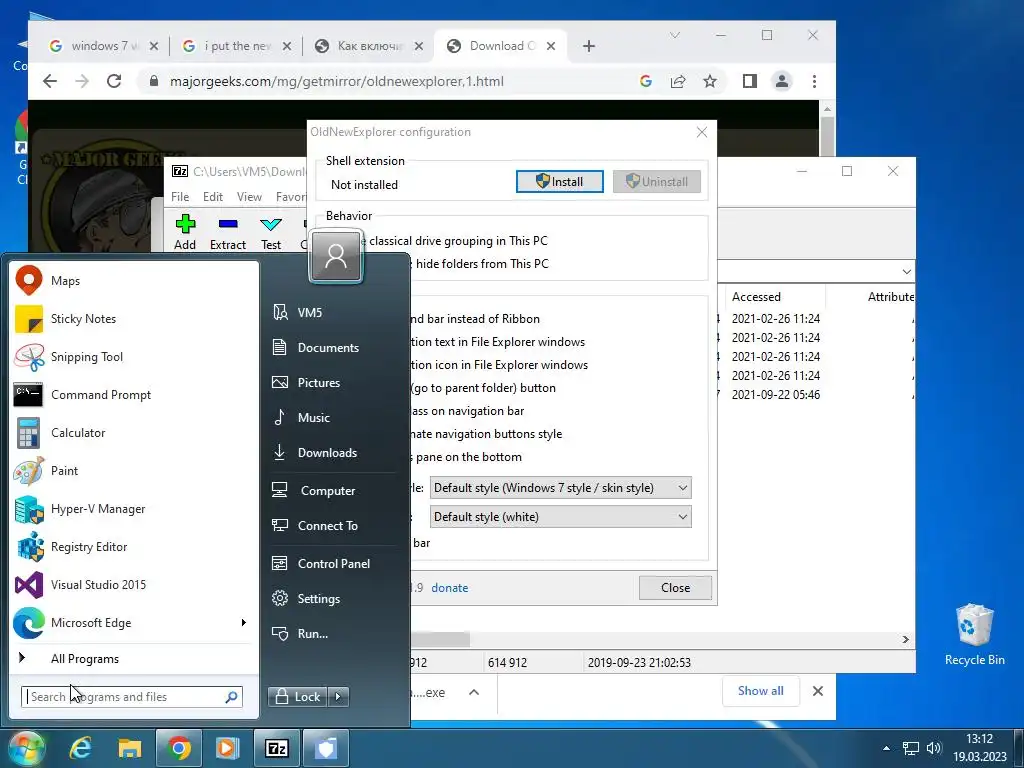Open Chrome's side panel
Image resolution: width=1024 pixels, height=768 pixels.
click(750, 81)
